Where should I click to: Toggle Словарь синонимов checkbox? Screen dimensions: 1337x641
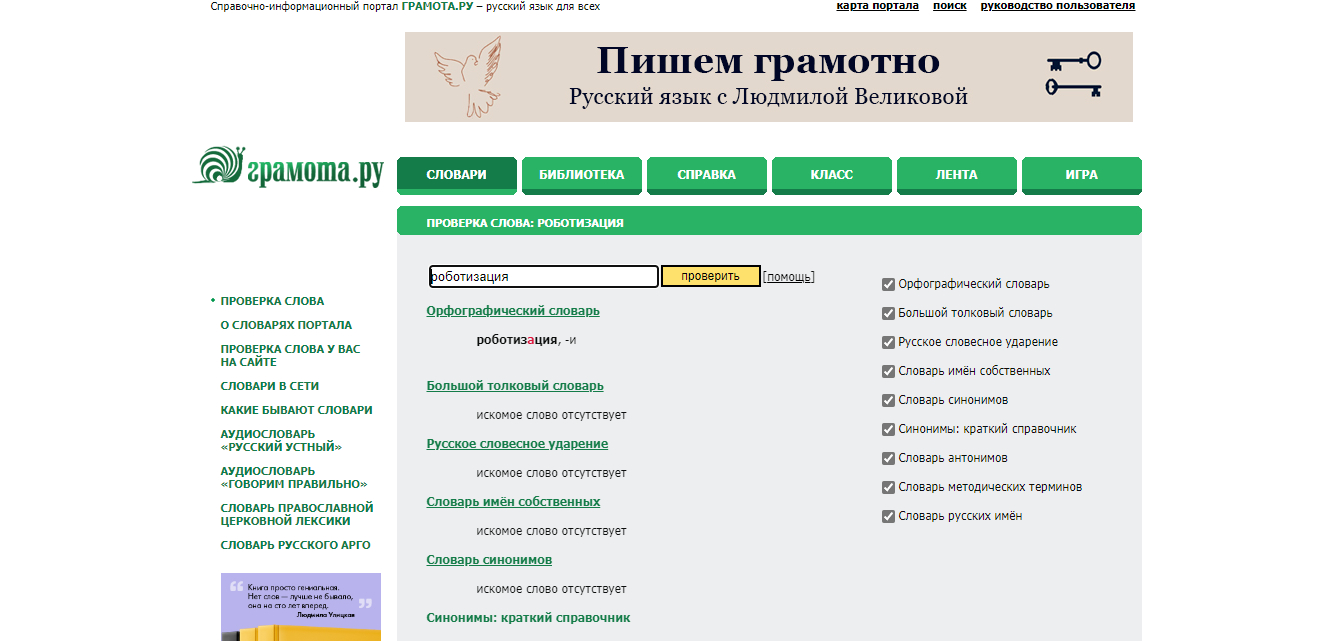888,400
